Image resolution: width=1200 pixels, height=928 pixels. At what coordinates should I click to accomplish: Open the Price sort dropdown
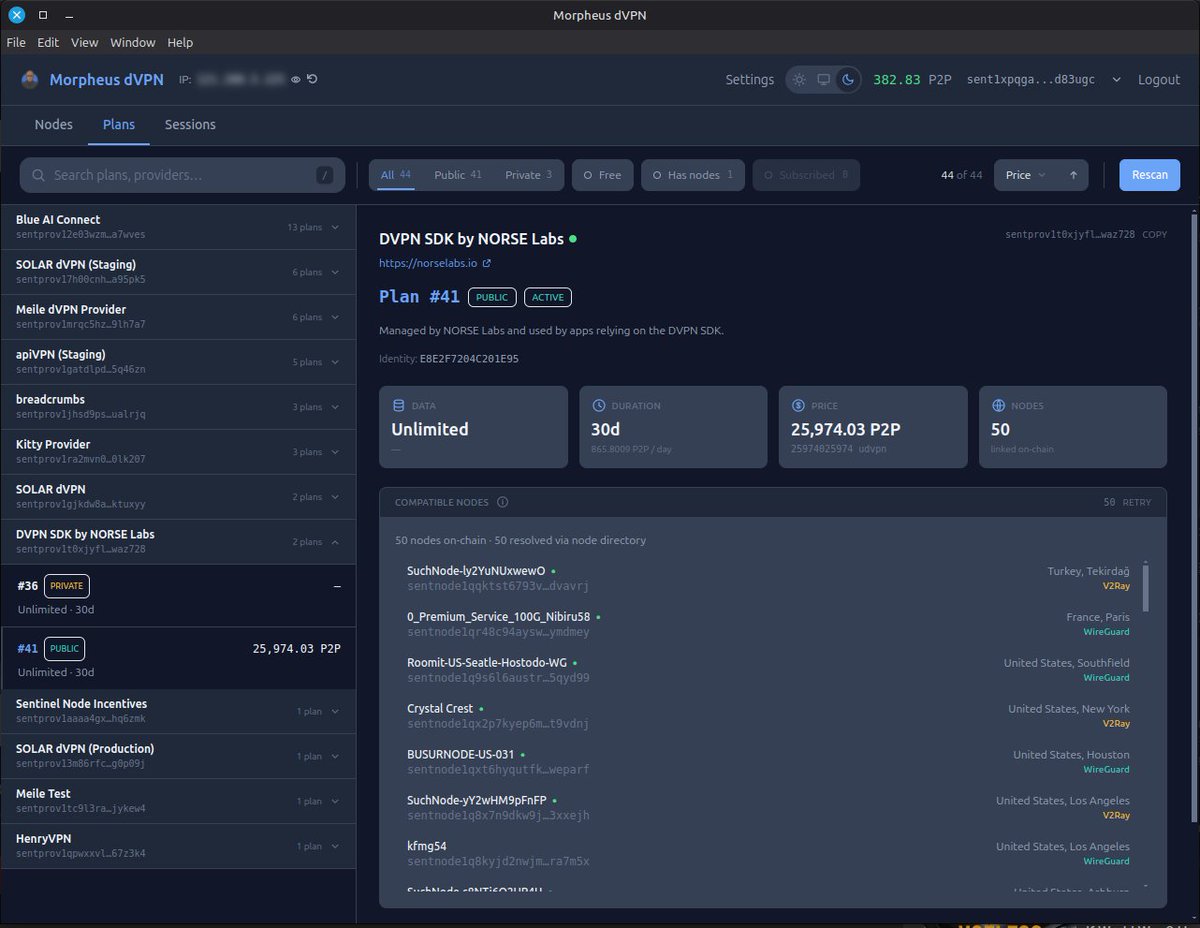tap(1025, 175)
